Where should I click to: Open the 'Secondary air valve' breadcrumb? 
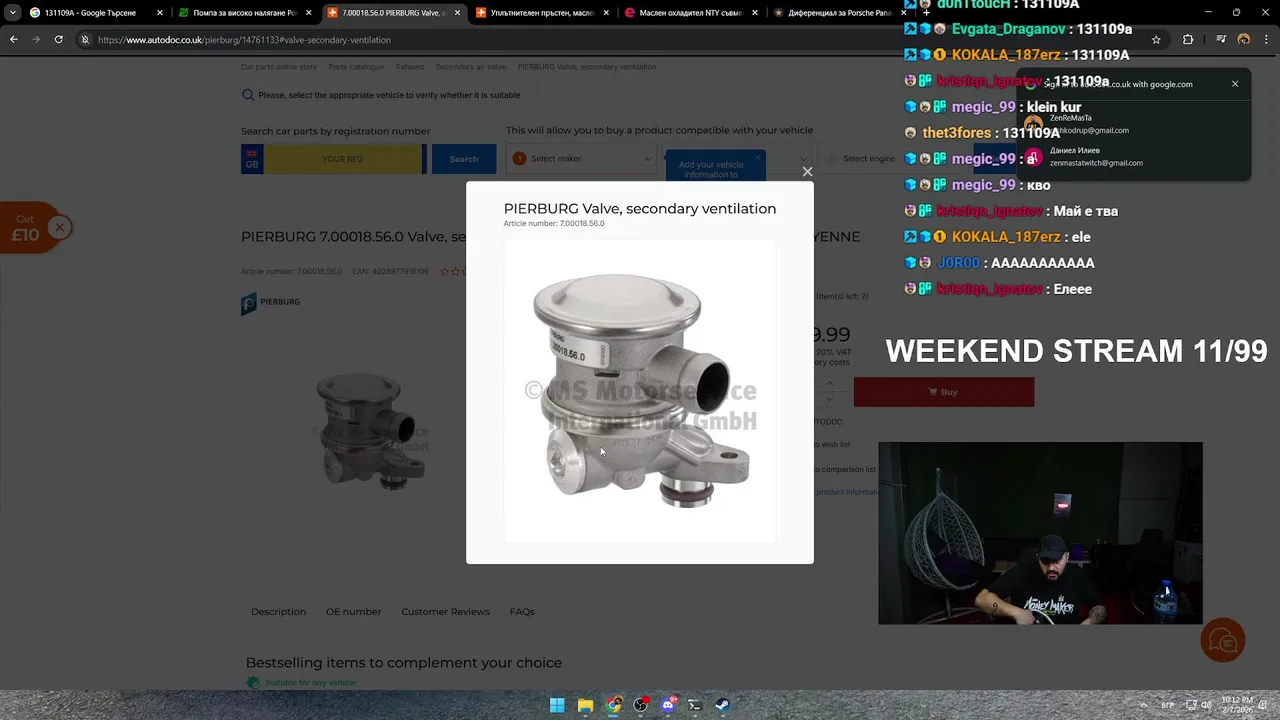click(470, 67)
